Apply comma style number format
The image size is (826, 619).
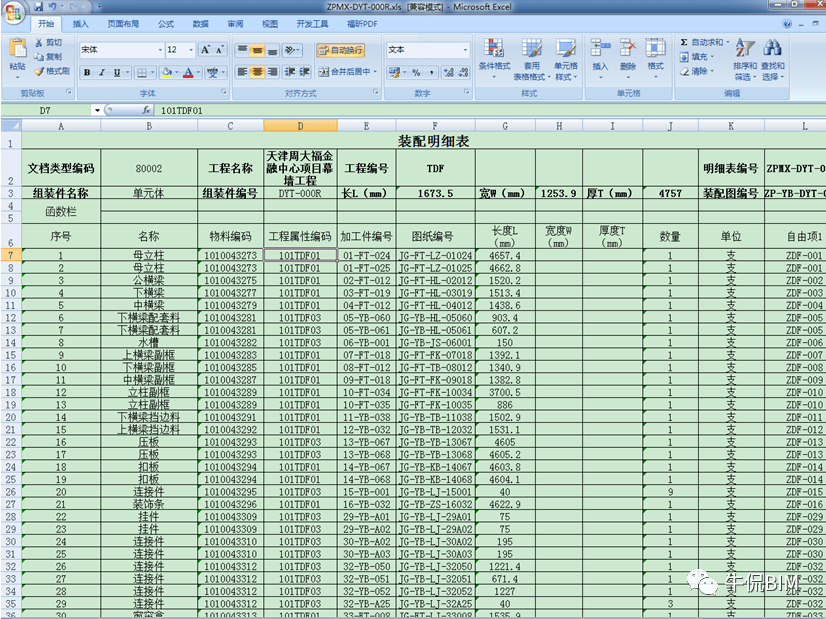[x=432, y=73]
